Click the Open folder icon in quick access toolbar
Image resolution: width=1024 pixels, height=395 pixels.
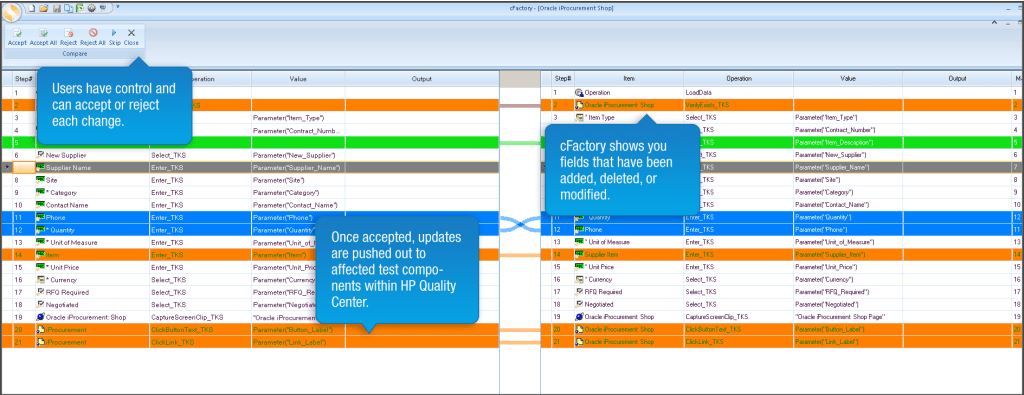pos(43,8)
